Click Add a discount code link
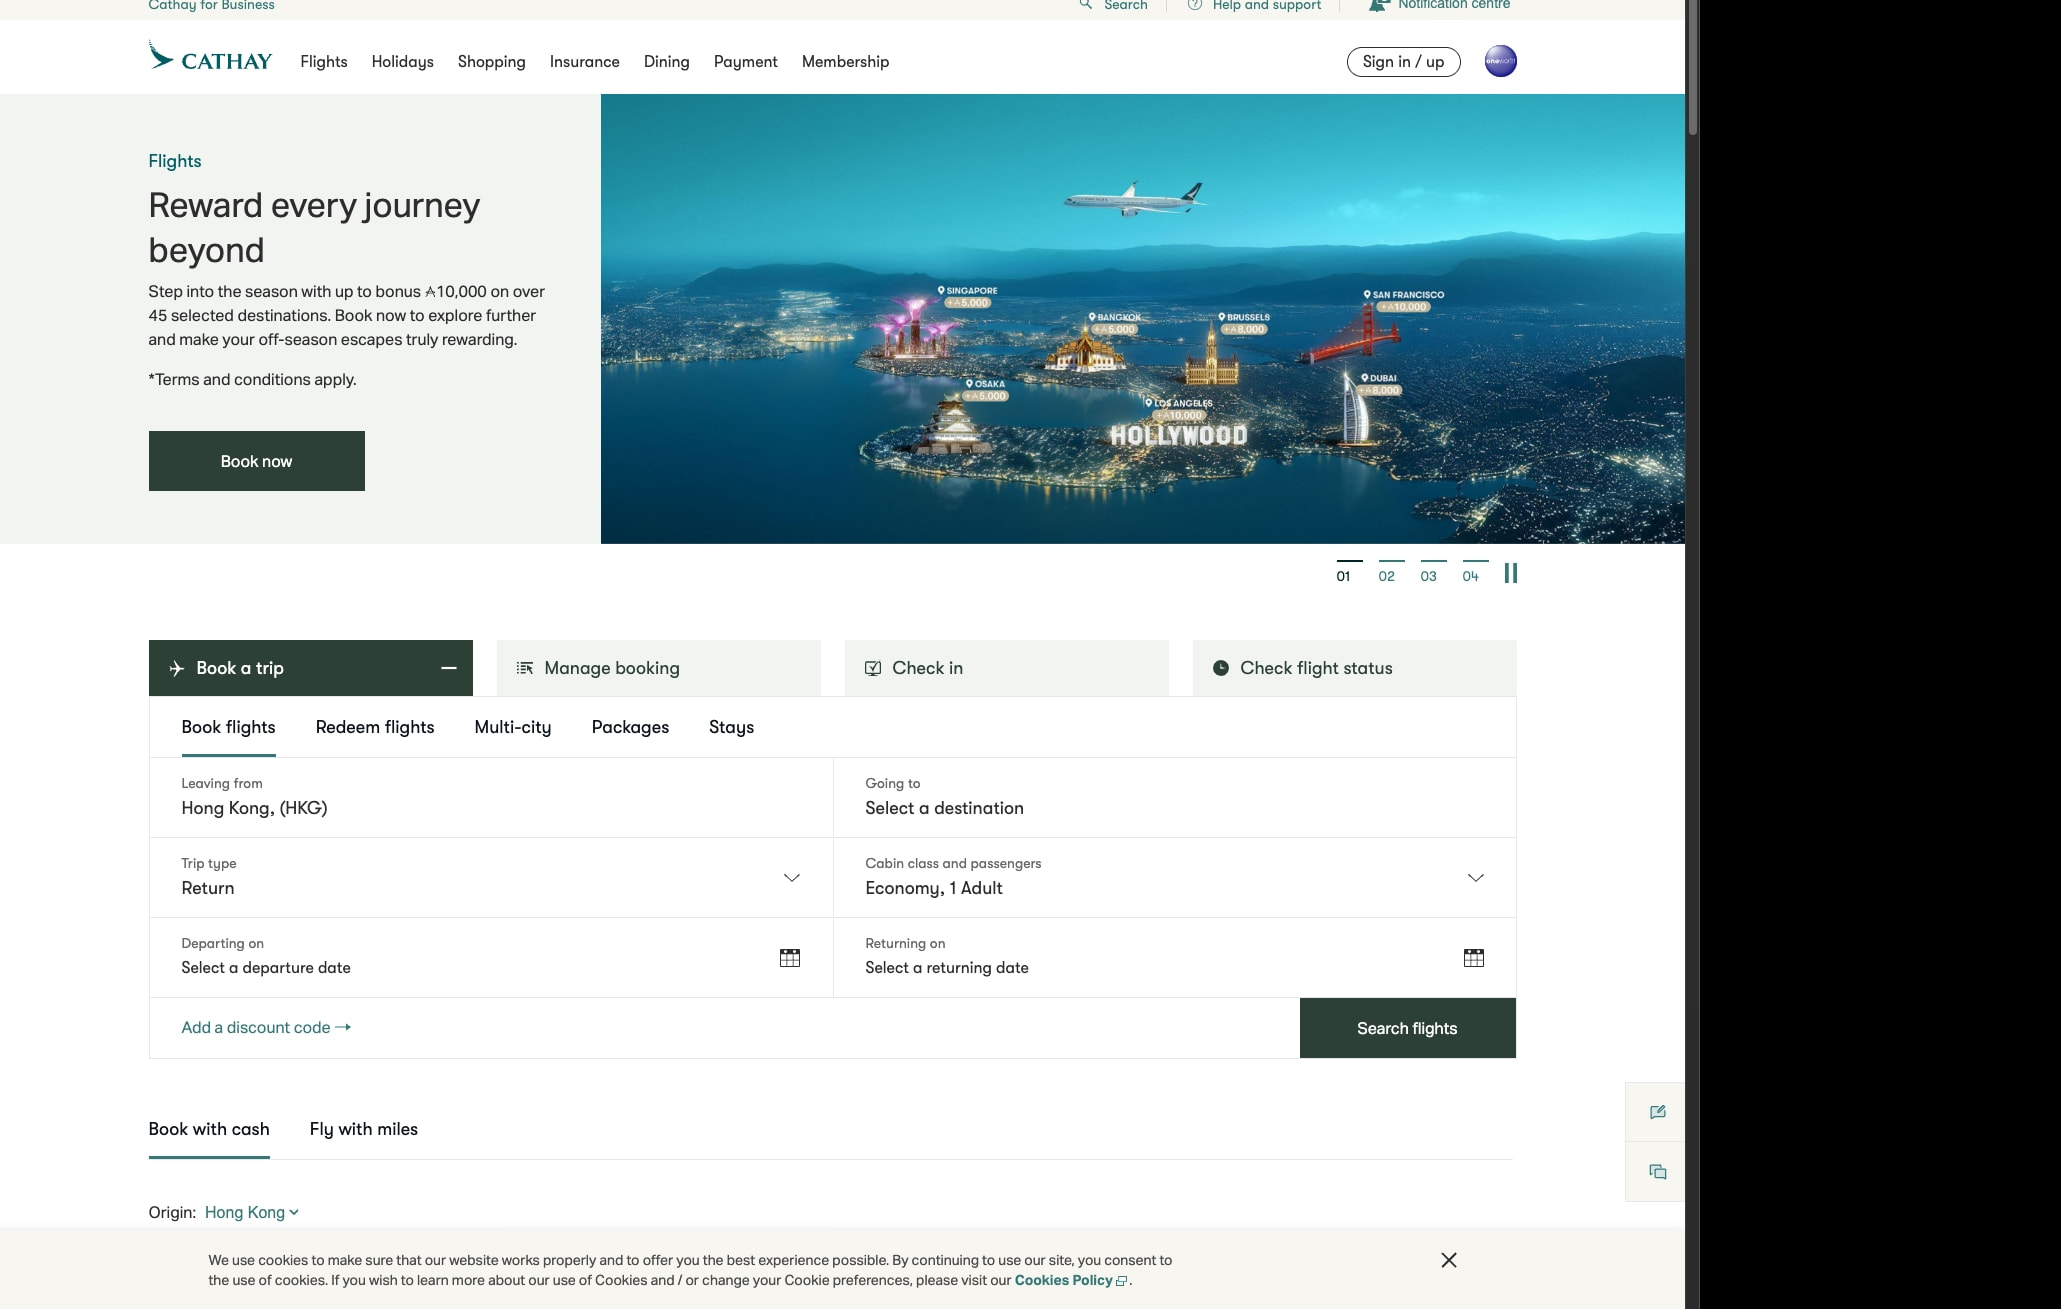Image resolution: width=2061 pixels, height=1309 pixels. coord(265,1027)
